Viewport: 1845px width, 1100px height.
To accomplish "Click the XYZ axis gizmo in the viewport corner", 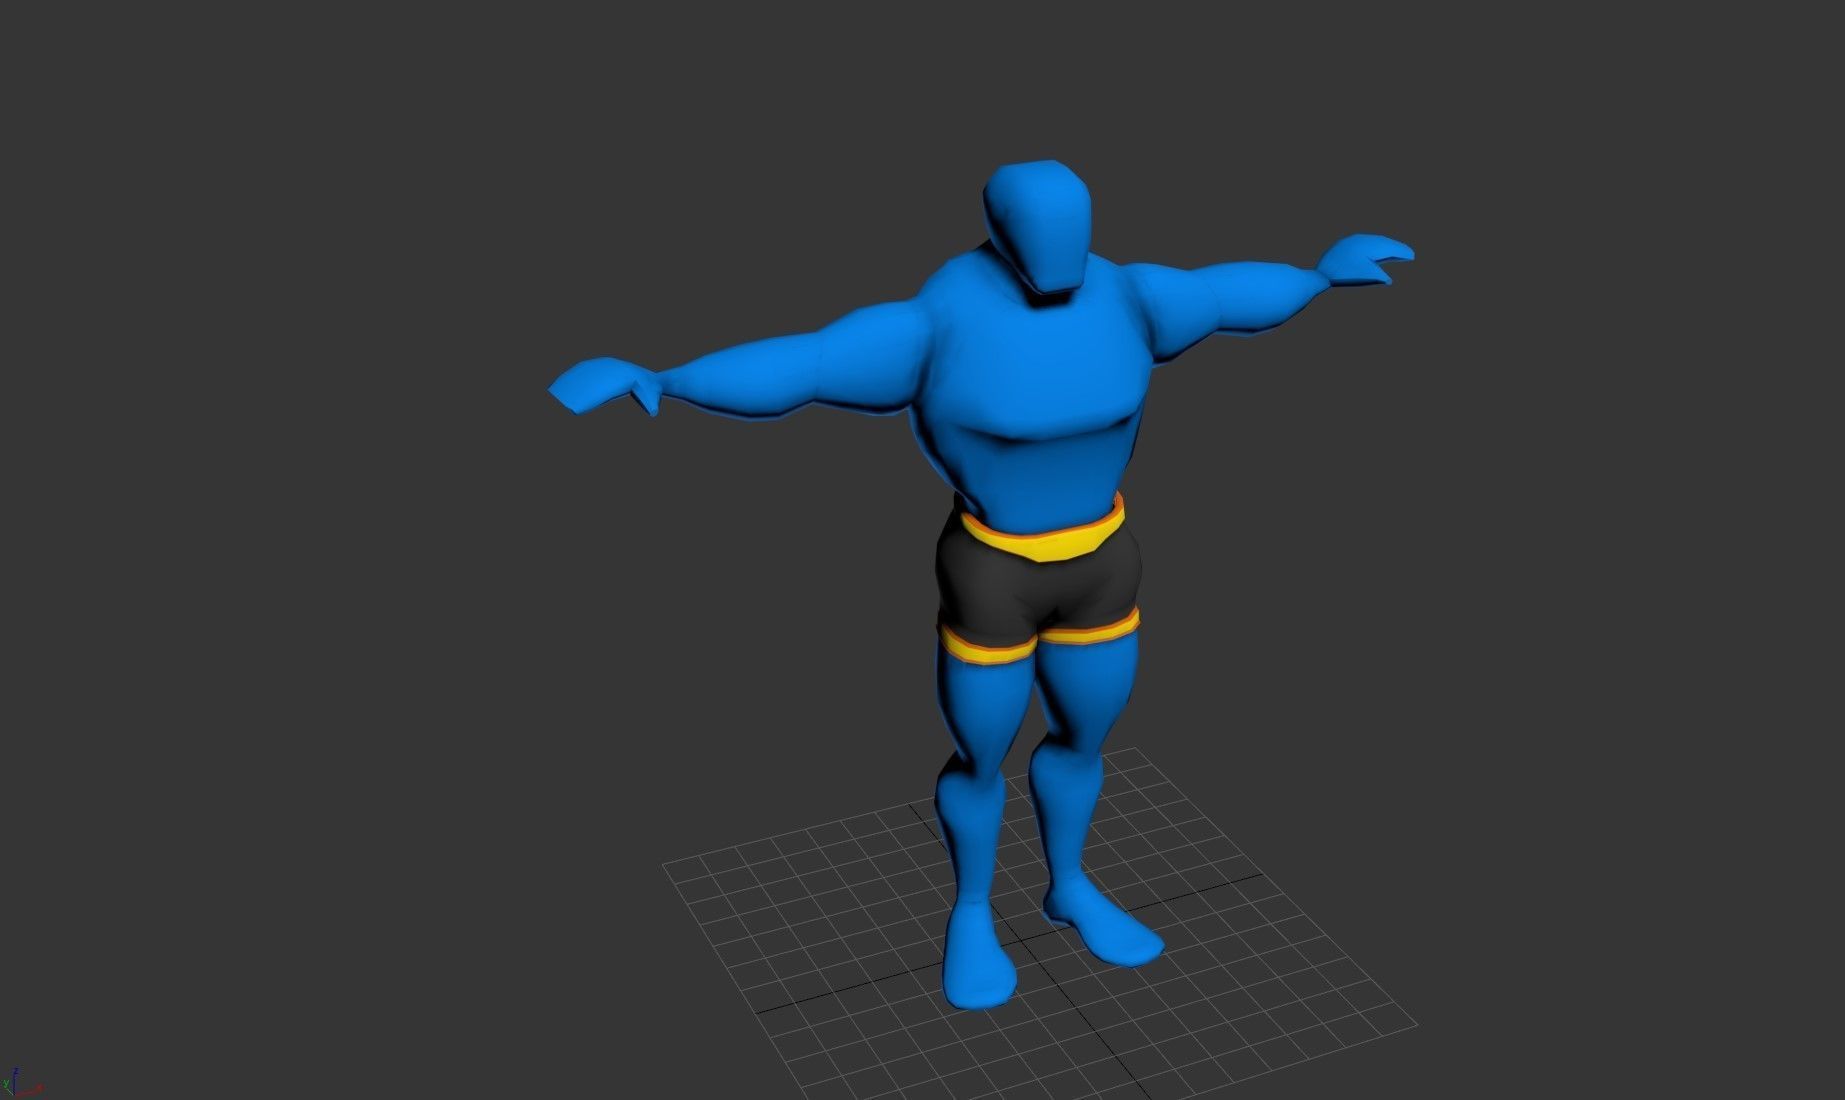I will point(20,1083).
